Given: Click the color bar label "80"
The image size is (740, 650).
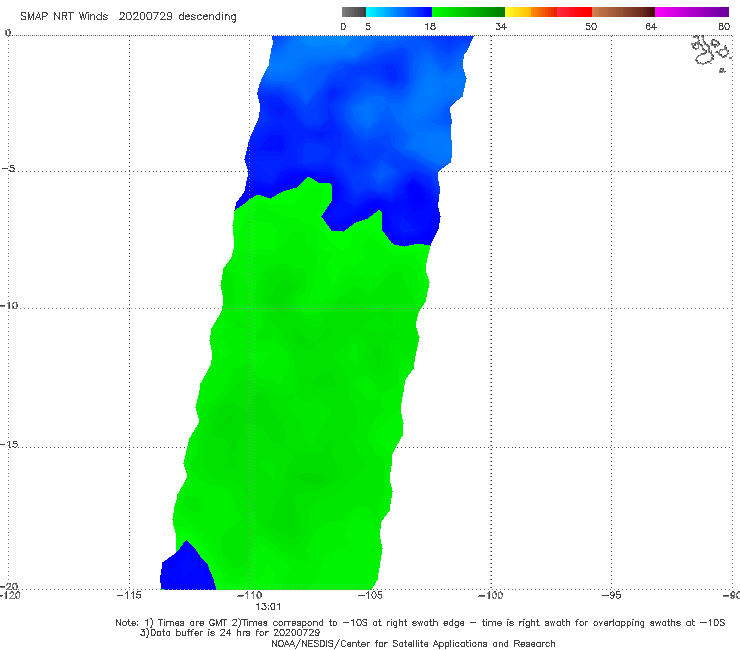Looking at the screenshot, I should point(724,27).
